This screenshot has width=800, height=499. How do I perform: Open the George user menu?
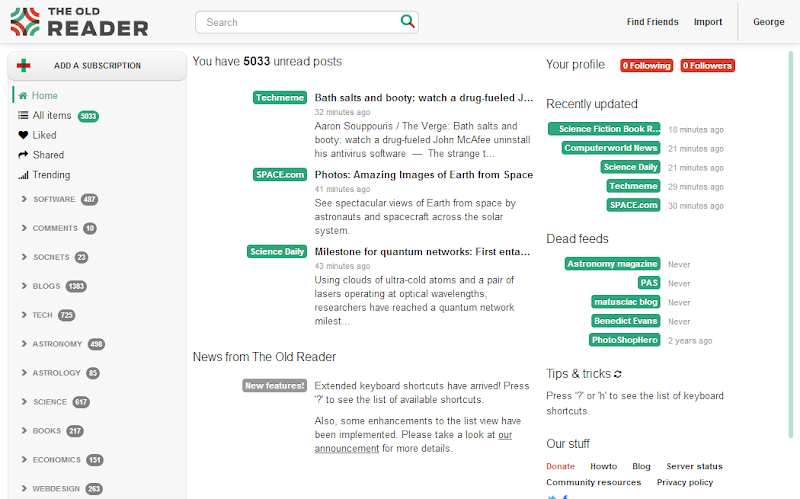click(768, 22)
